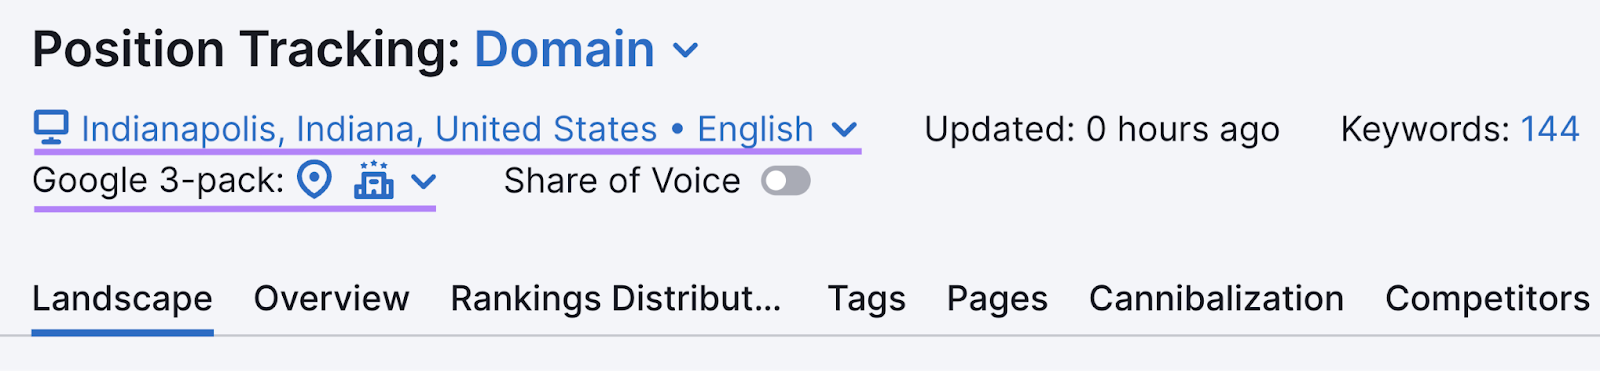Click the Share of Voice label
Image resolution: width=1600 pixels, height=371 pixels.
[x=622, y=181]
